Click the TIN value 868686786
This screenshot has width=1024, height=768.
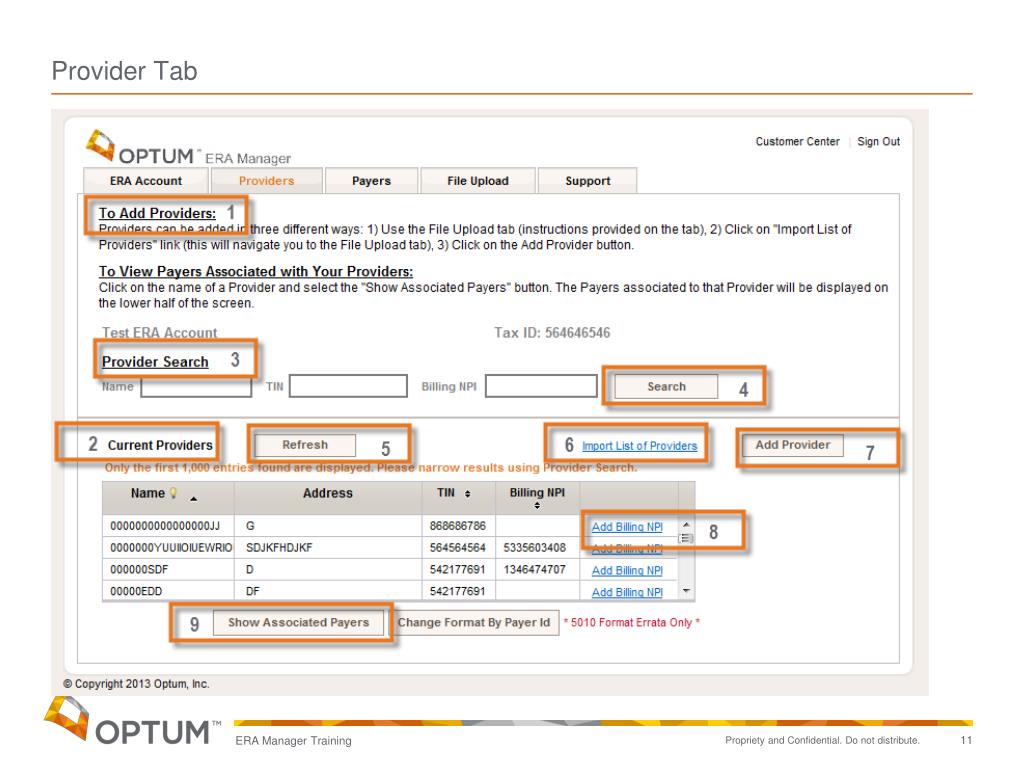(458, 526)
